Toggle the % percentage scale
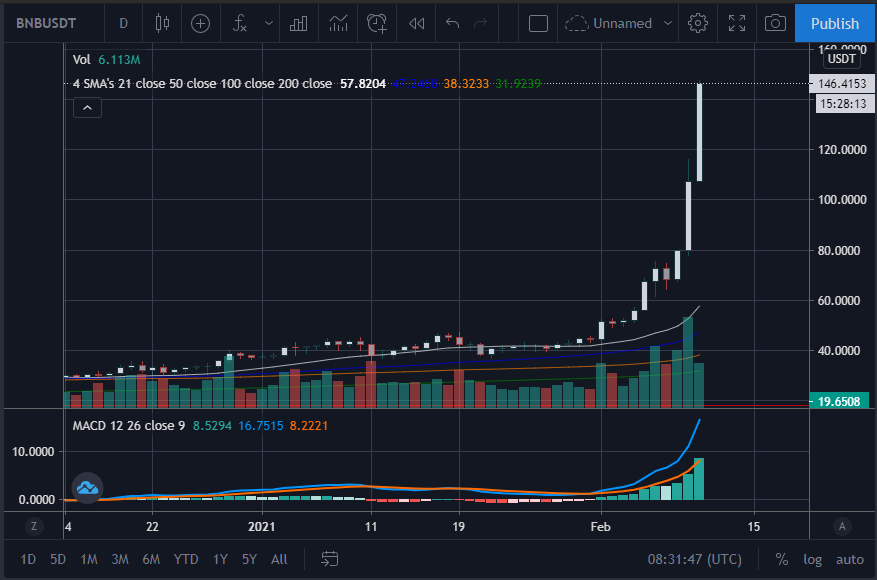Viewport: 877px width, 580px height. 781,559
